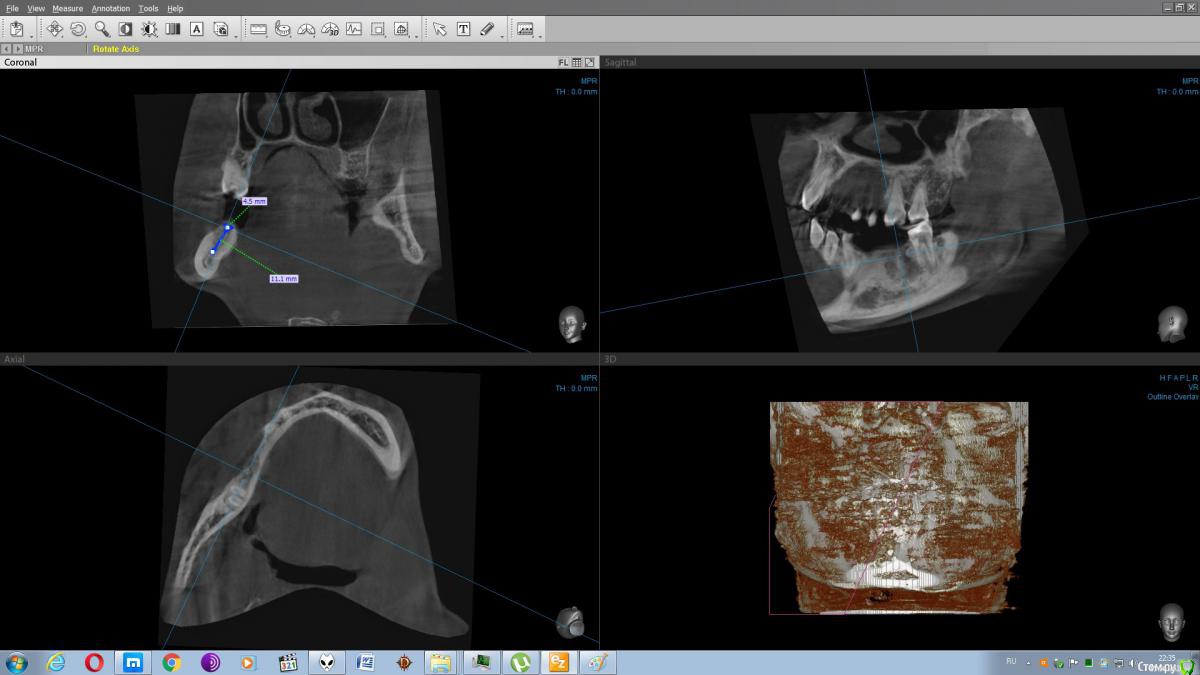Image resolution: width=1200 pixels, height=675 pixels.
Task: Open the Measure menu
Action: pyautogui.click(x=67, y=8)
